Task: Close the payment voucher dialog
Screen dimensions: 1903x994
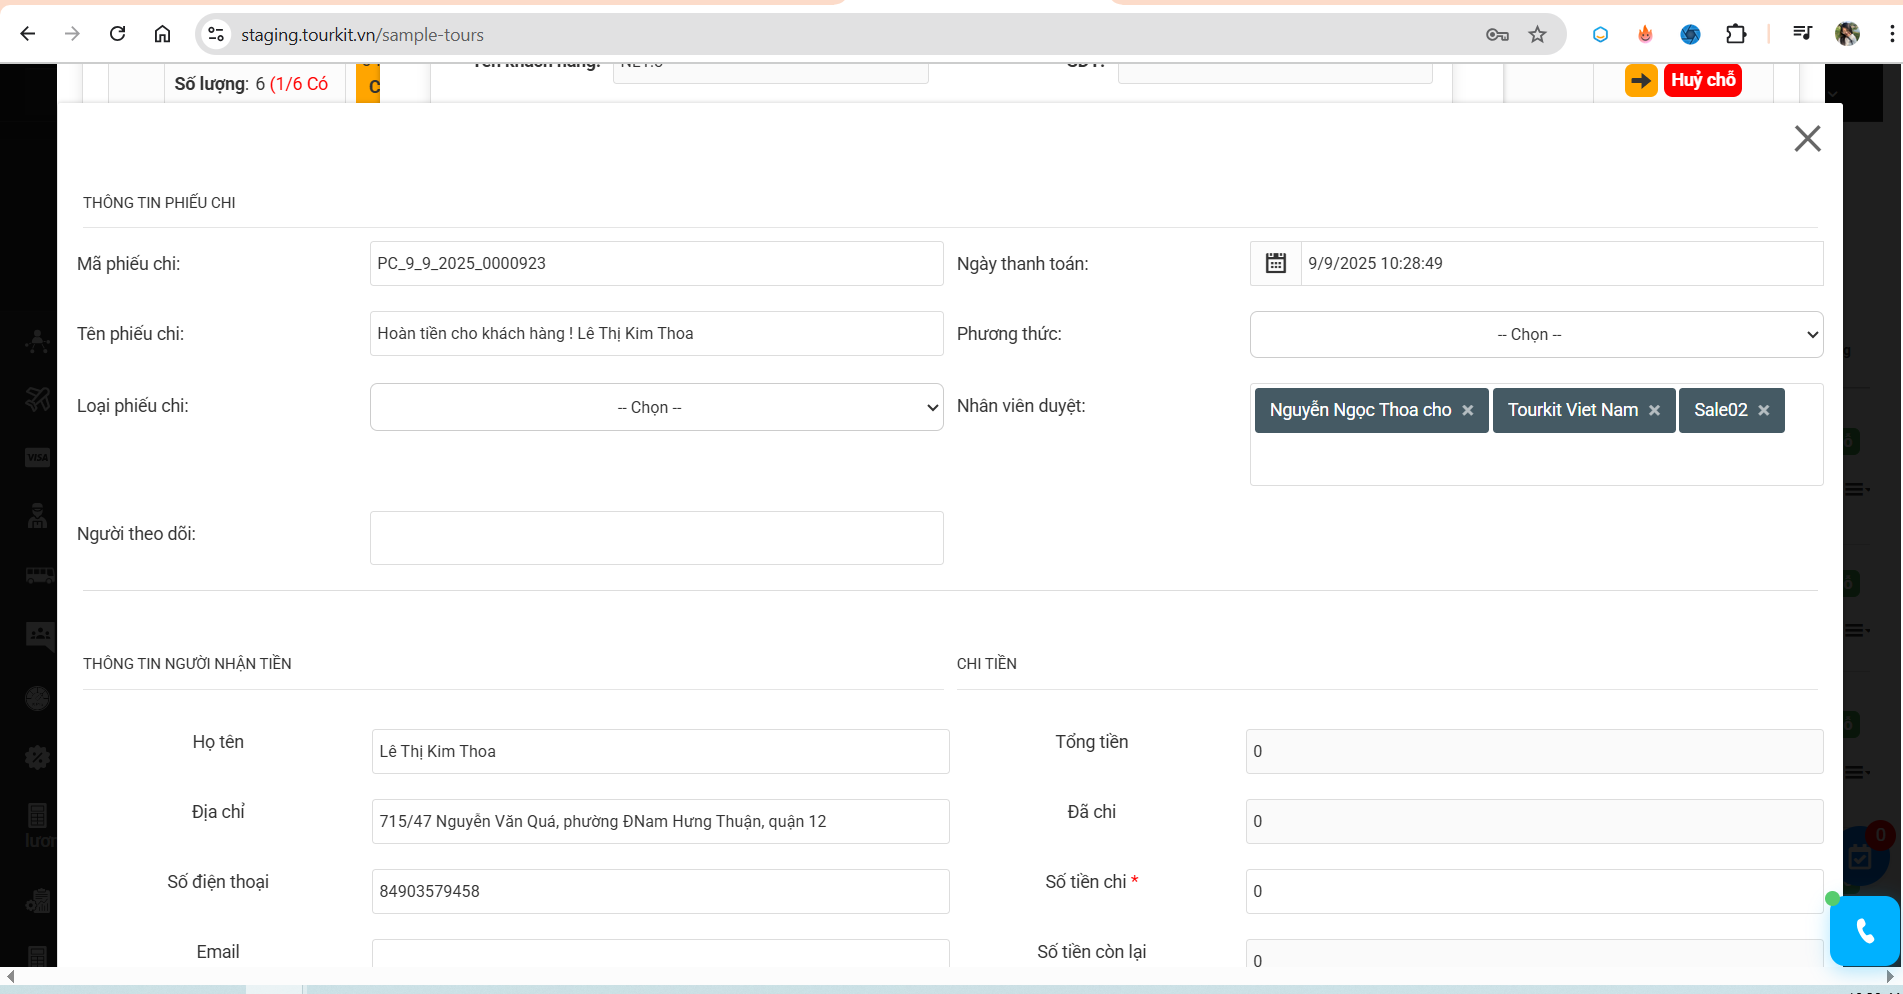Action: coord(1807,138)
